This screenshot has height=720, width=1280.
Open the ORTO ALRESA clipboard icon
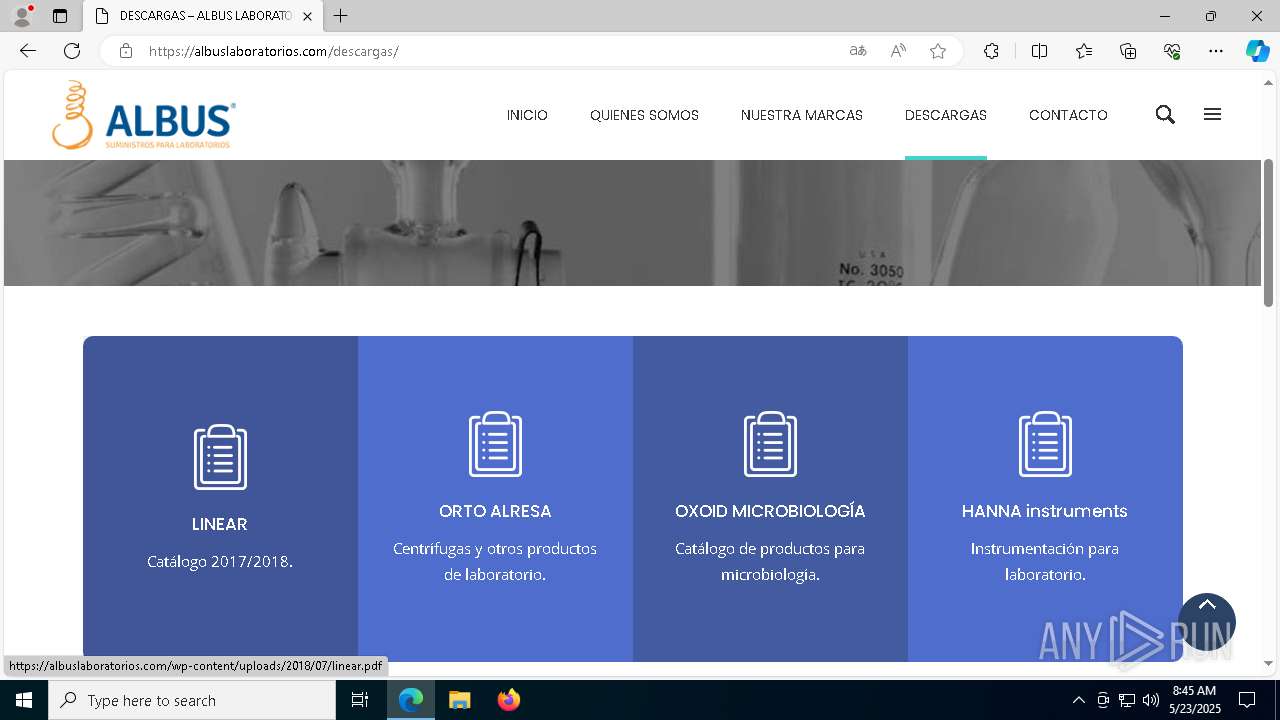pyautogui.click(x=495, y=444)
